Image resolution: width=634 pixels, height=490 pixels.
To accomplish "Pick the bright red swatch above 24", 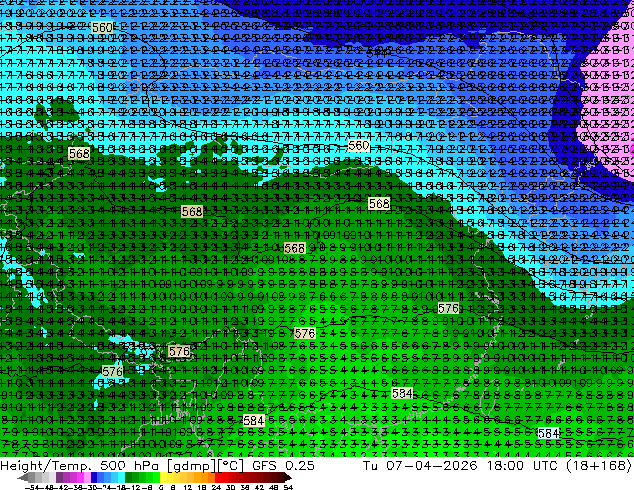I will 218,477.
